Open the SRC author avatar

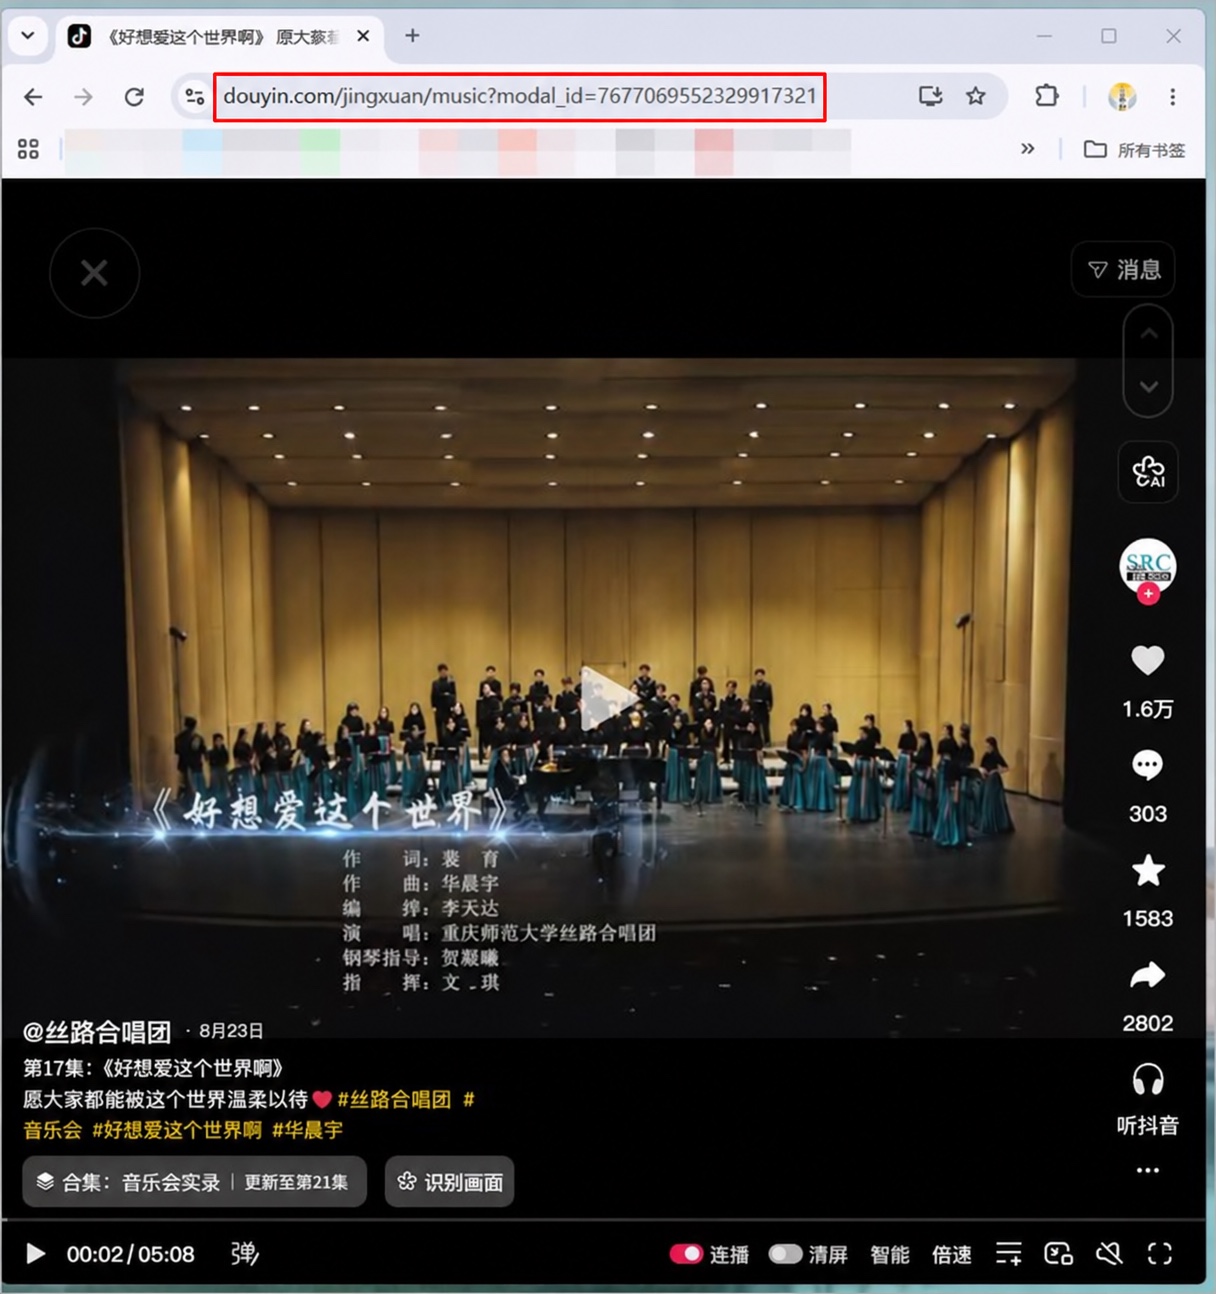click(x=1147, y=567)
